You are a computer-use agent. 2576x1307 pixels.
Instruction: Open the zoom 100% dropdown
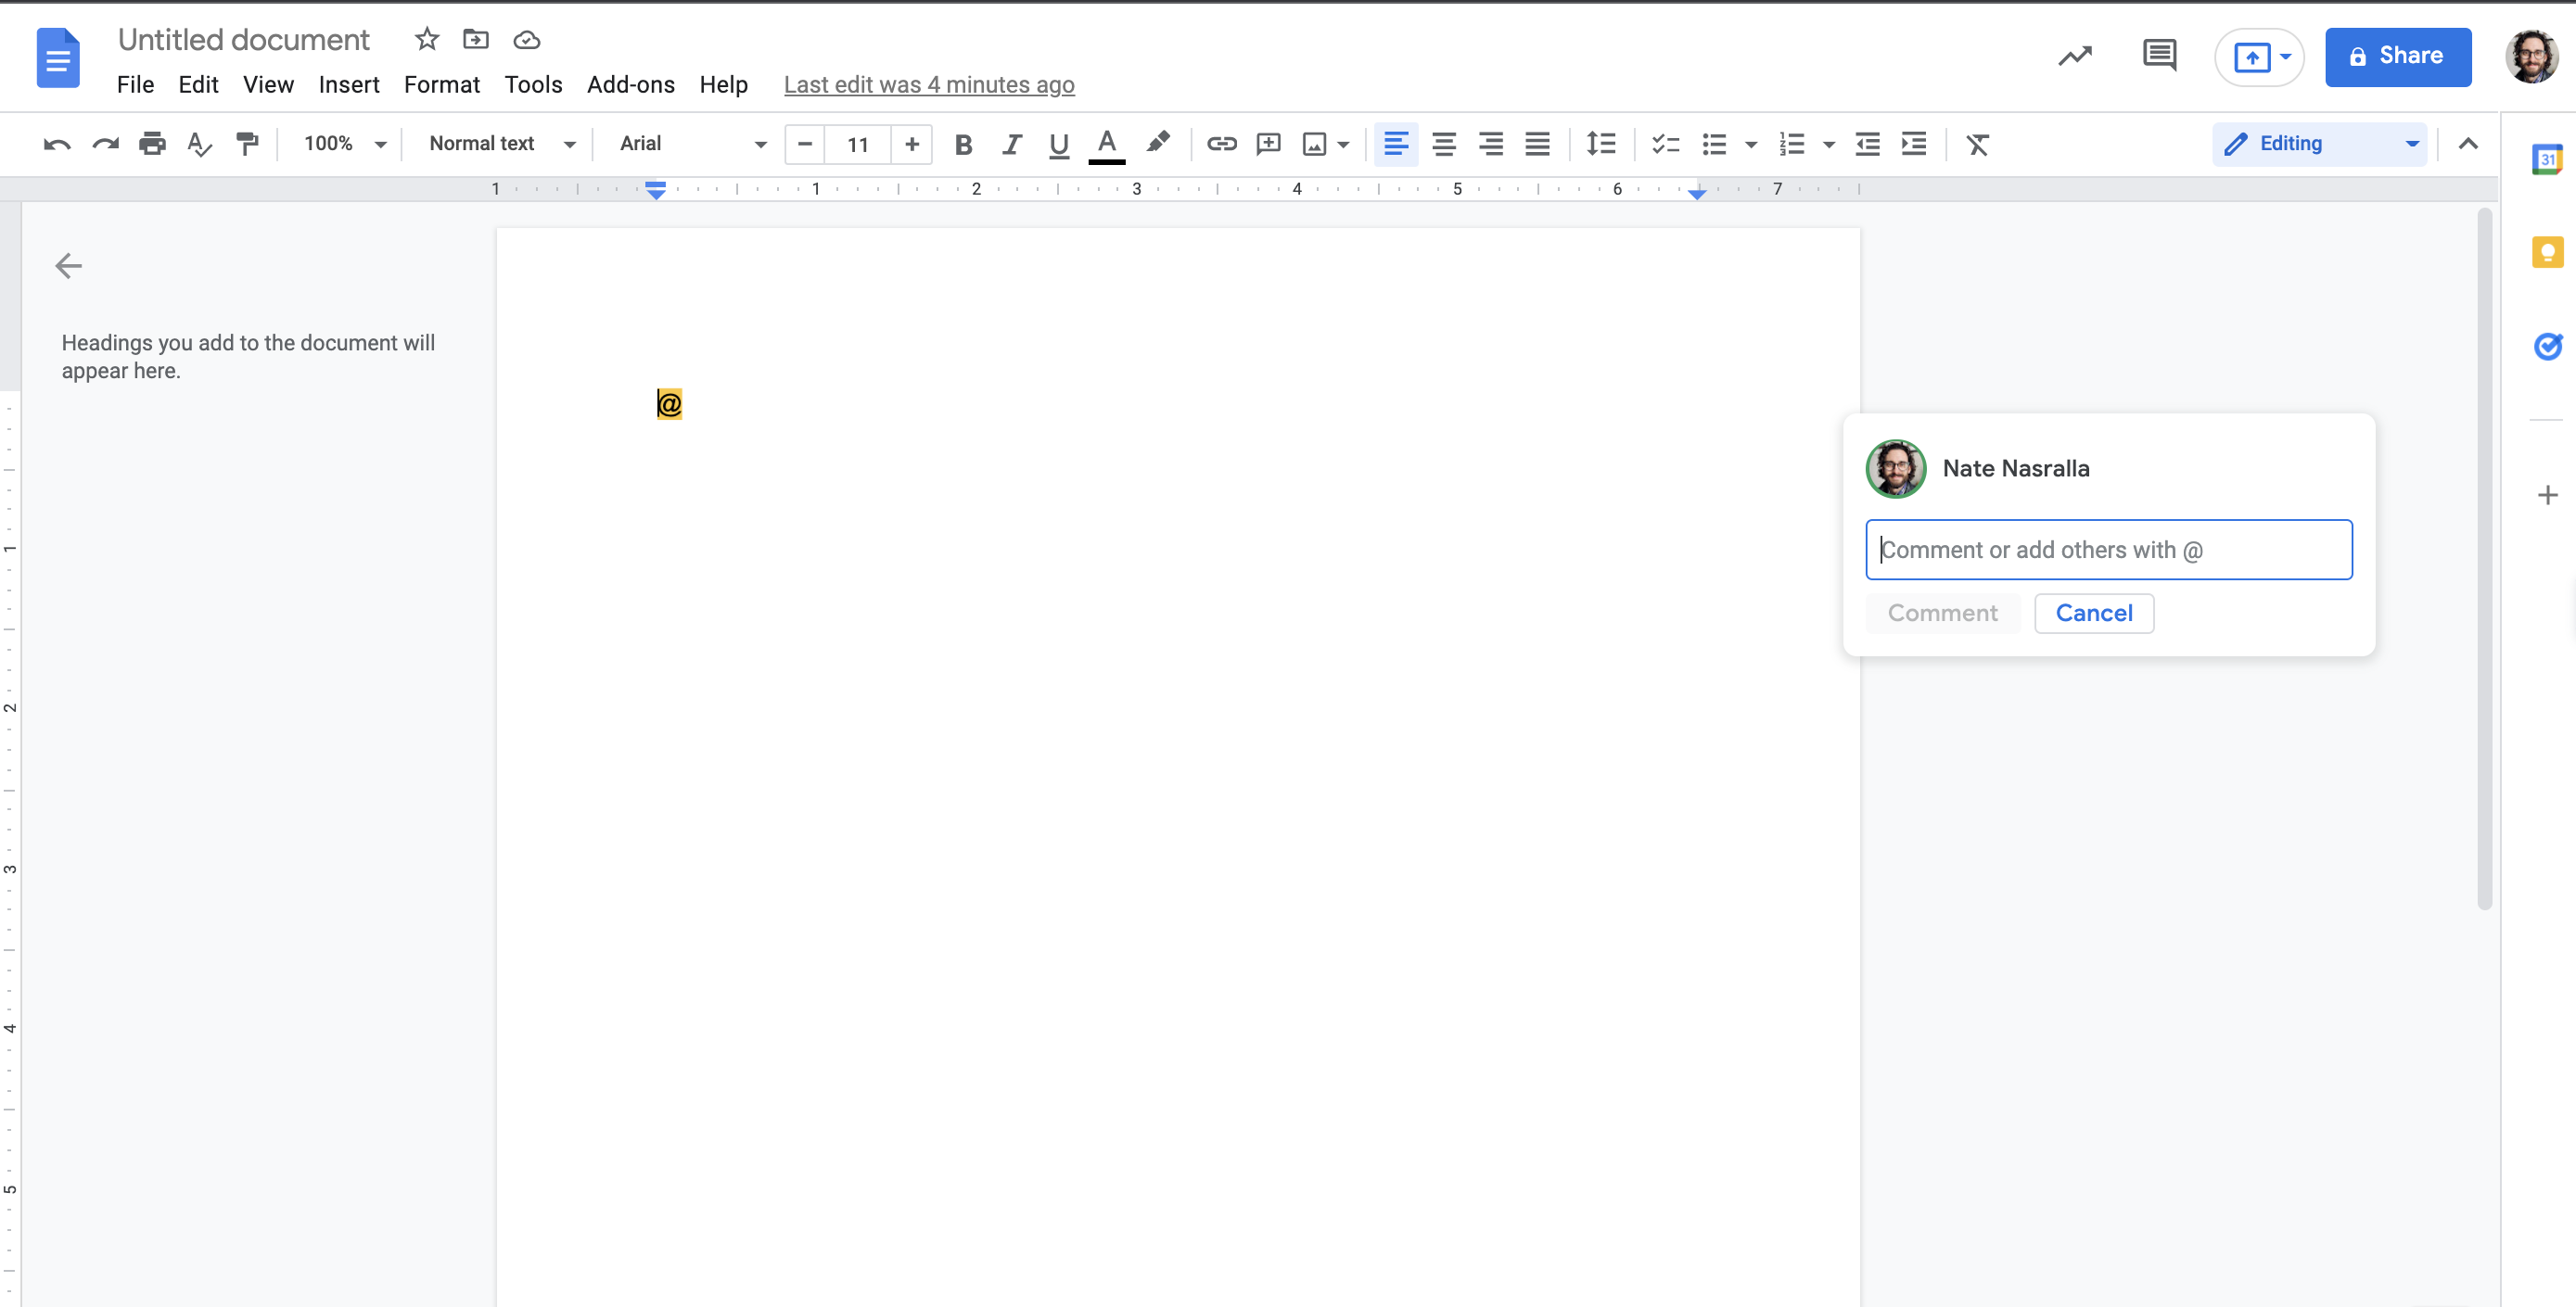tap(344, 144)
